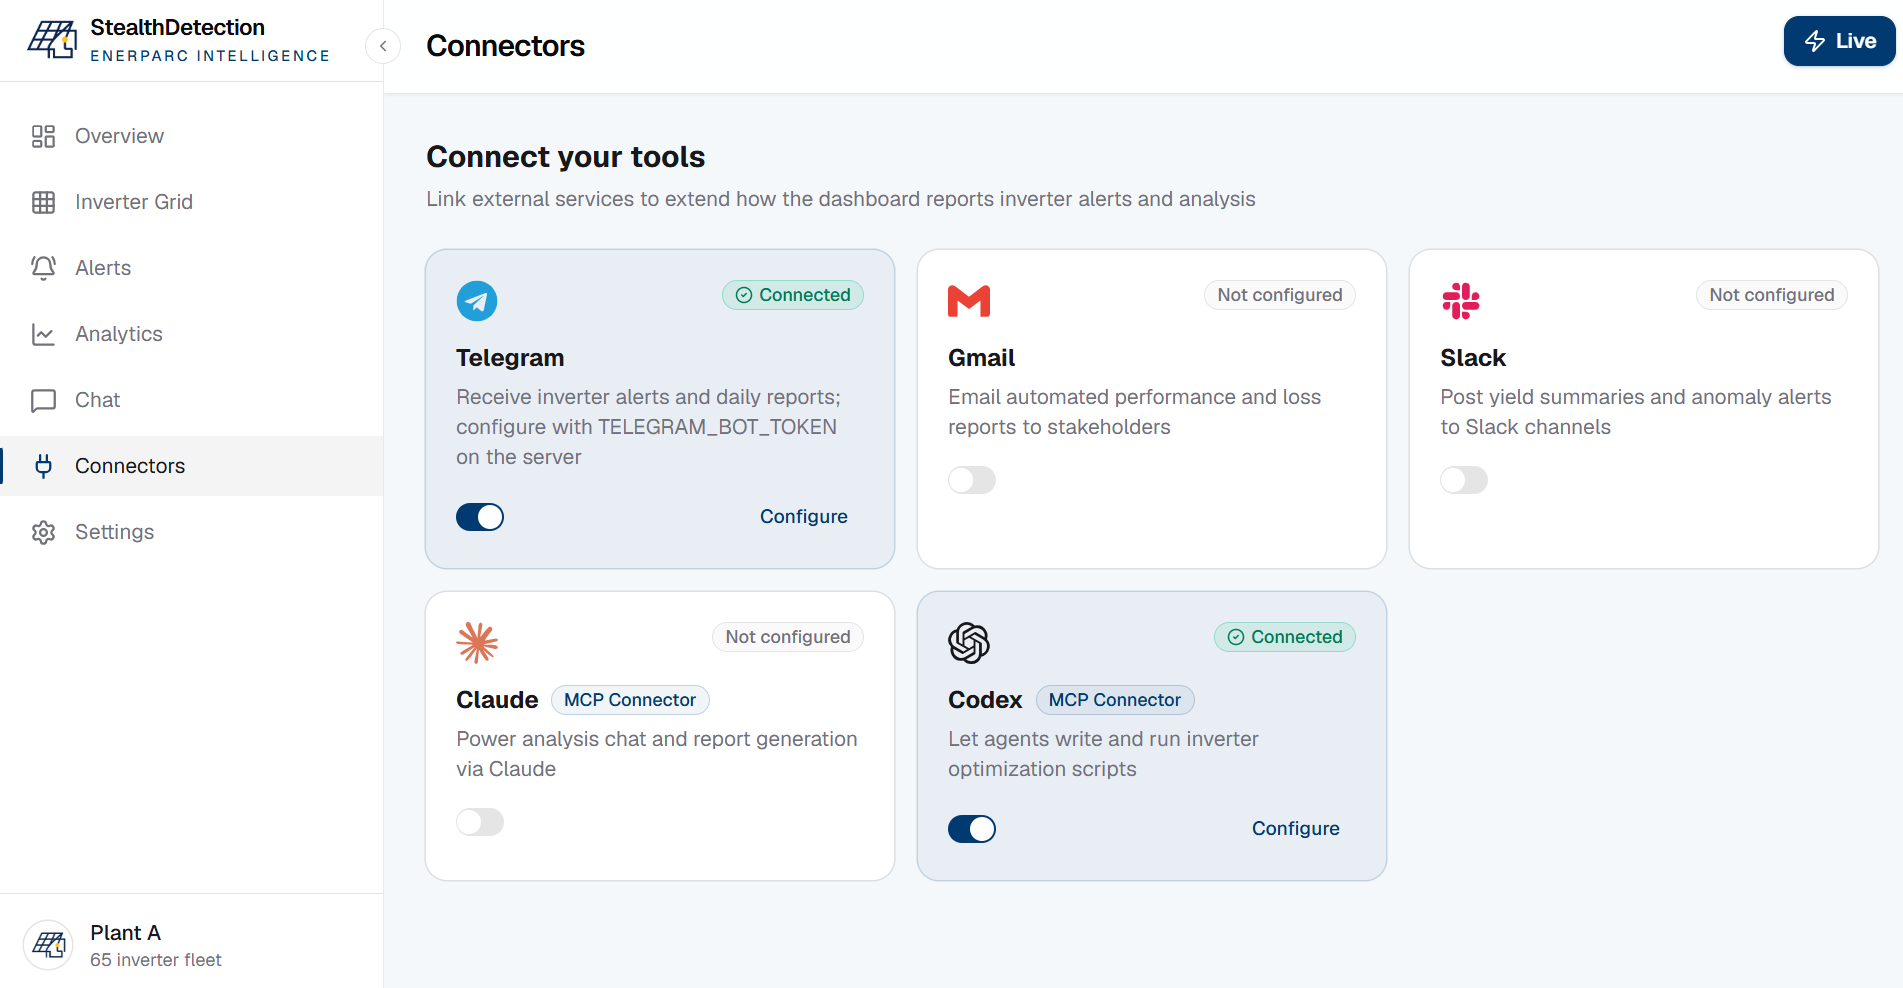The image size is (1903, 988).
Task: Click the Claude card title
Action: tap(497, 700)
